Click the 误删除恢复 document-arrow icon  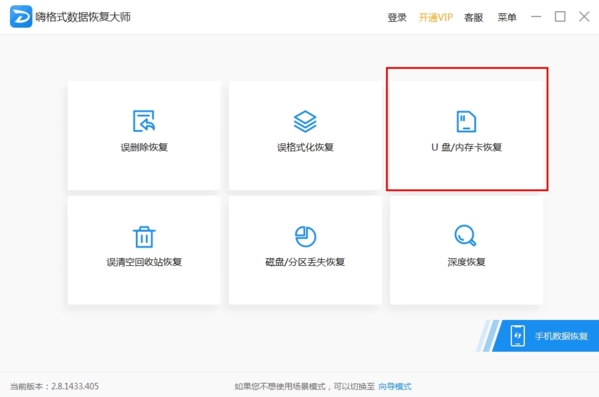click(144, 121)
